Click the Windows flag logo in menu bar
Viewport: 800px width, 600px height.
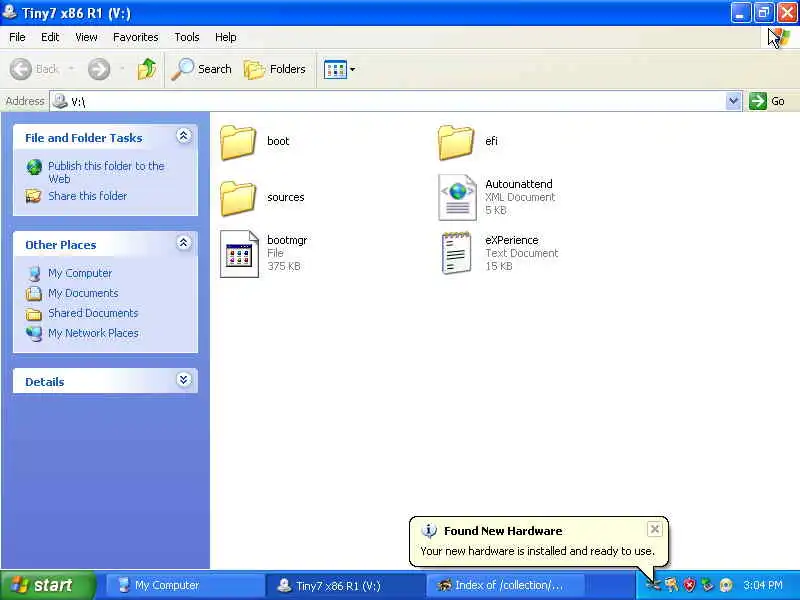(779, 37)
